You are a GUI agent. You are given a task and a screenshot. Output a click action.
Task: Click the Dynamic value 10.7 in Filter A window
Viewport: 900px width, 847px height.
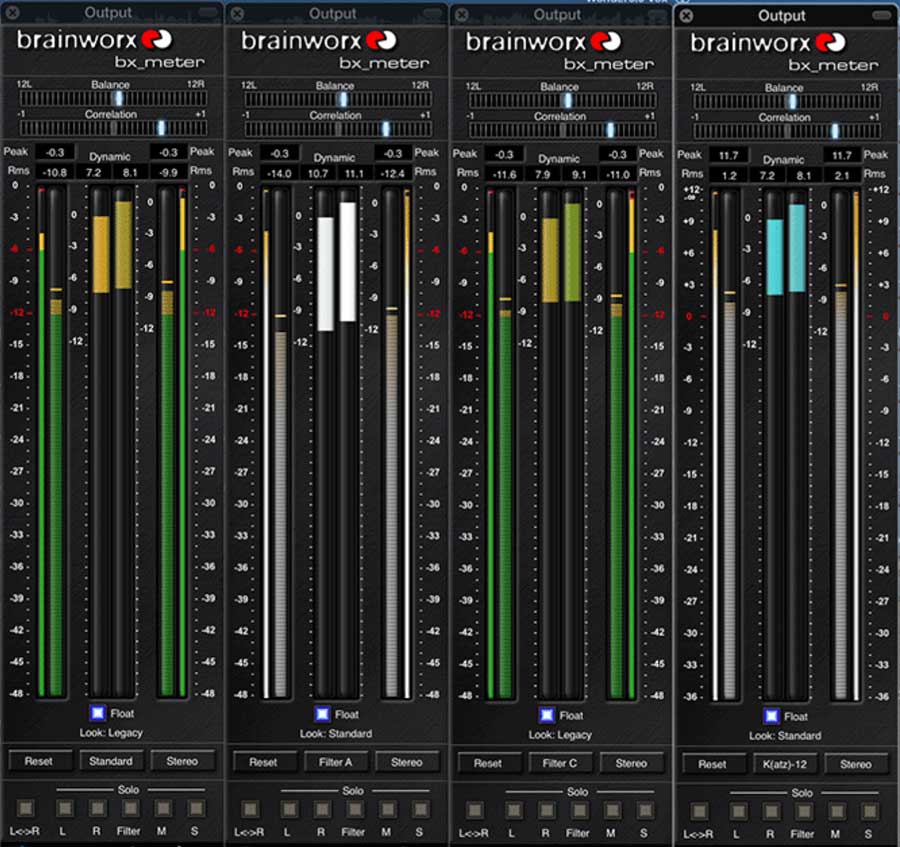(317, 173)
